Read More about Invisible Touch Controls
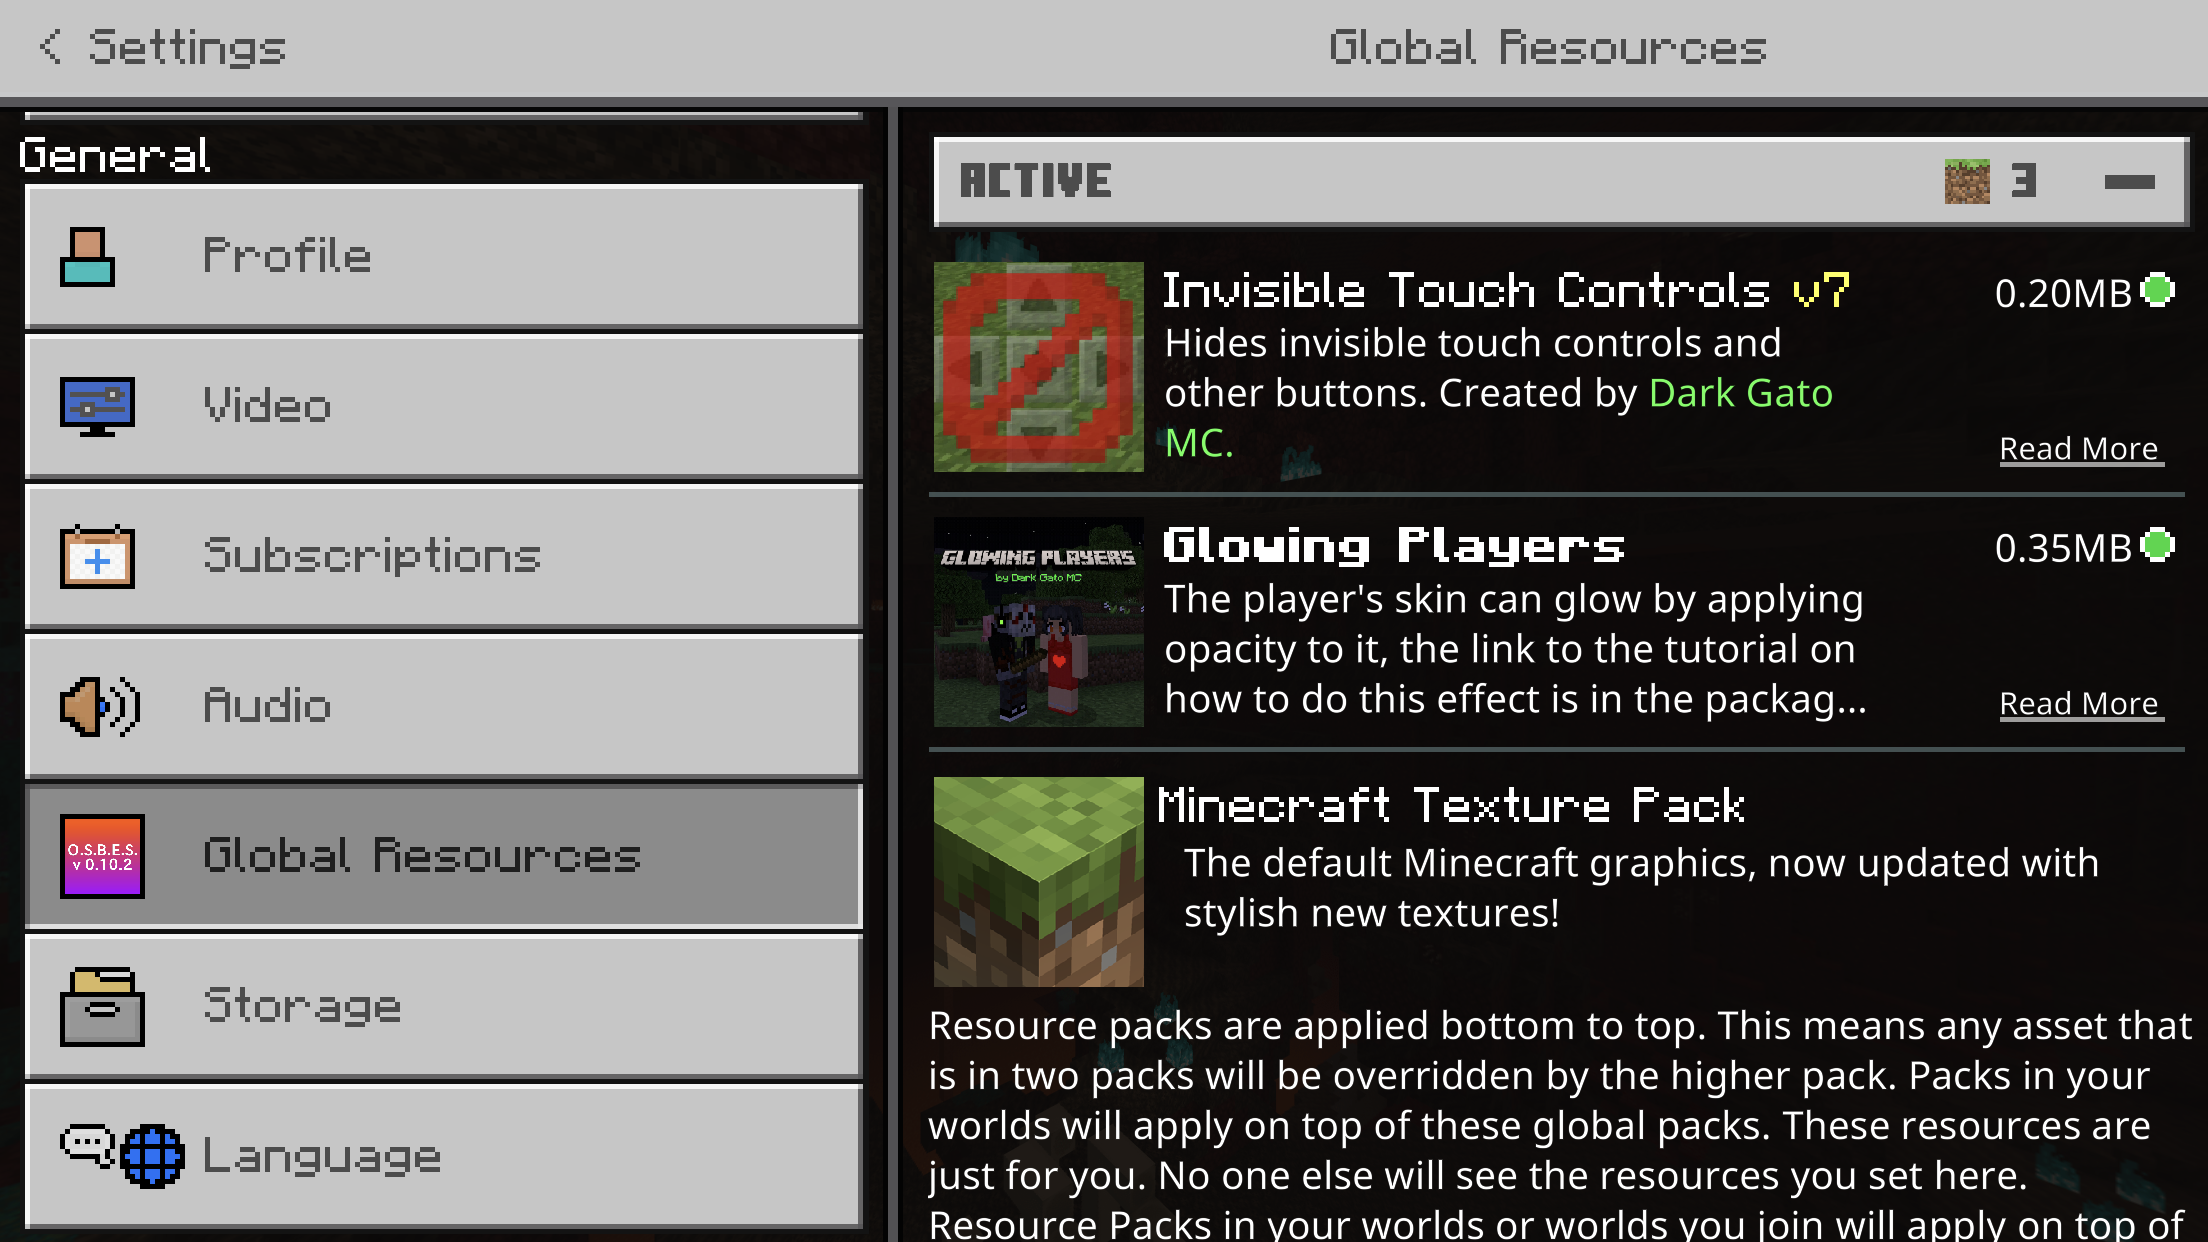 pyautogui.click(x=2079, y=449)
